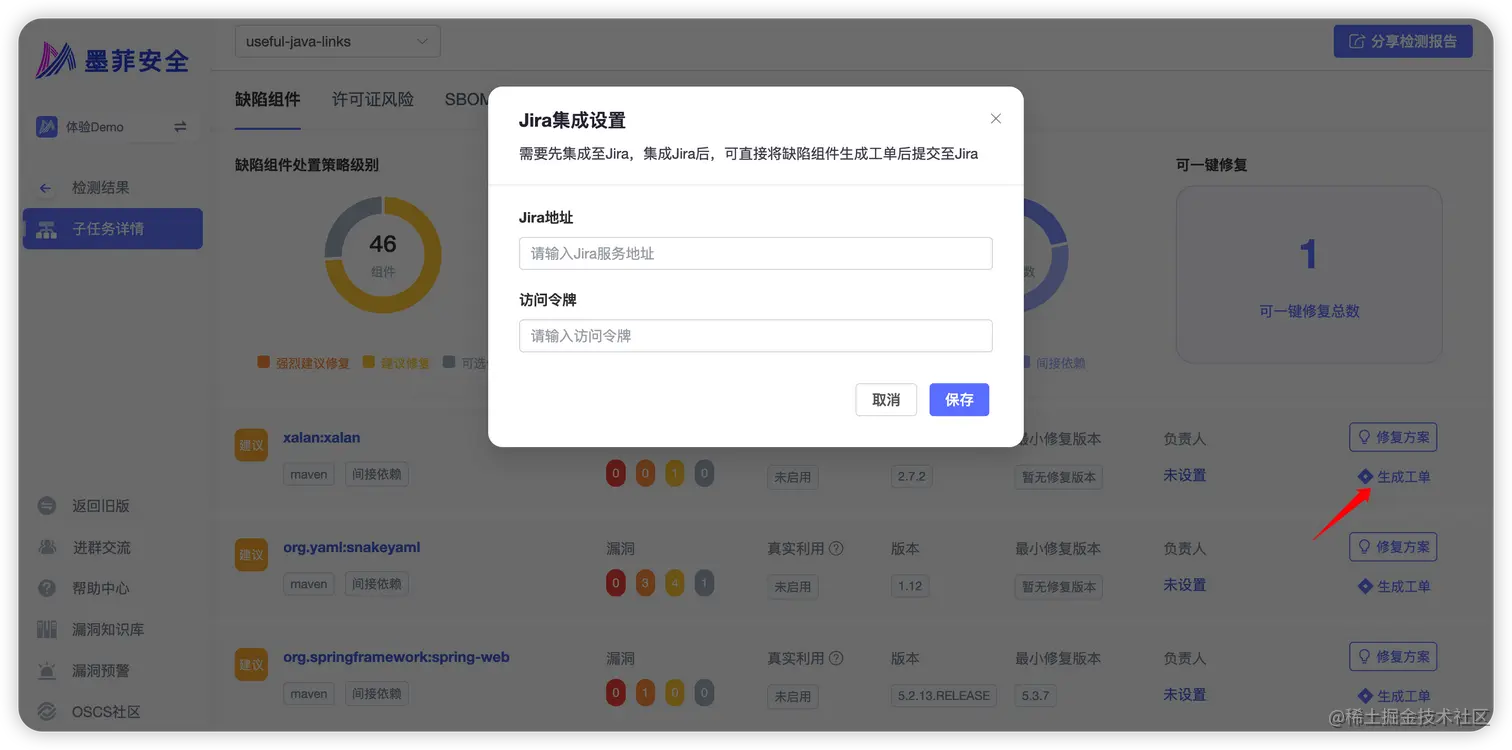Image resolution: width=1512 pixels, height=750 pixels.
Task: Click the 间接依赖 tag under org.yaml:snakeyaml
Action: pos(376,584)
